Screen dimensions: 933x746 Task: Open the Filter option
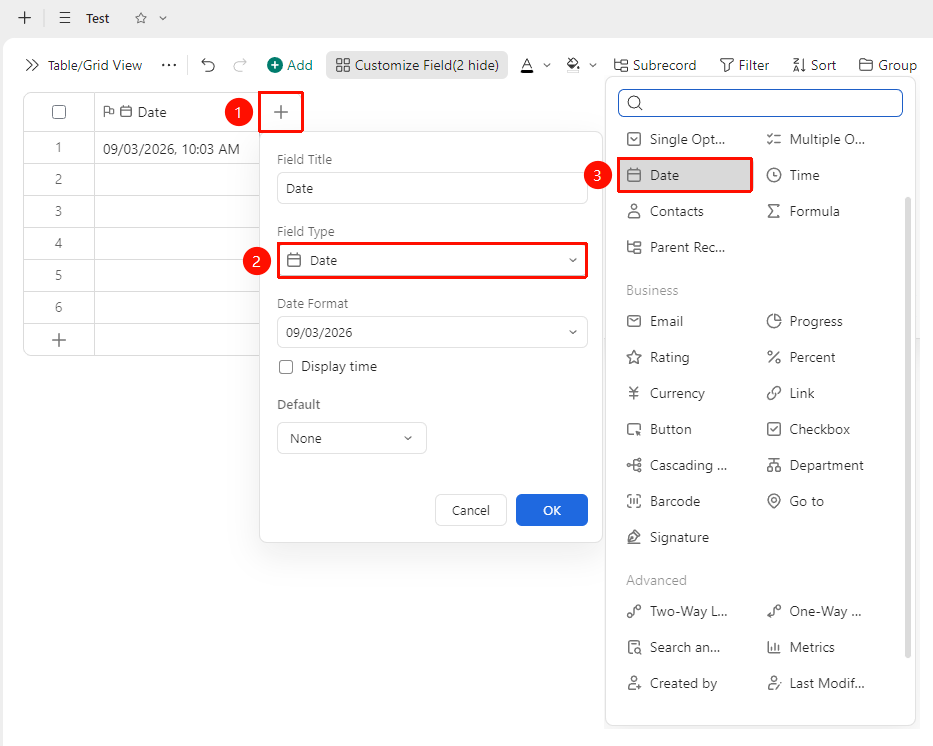coord(744,65)
